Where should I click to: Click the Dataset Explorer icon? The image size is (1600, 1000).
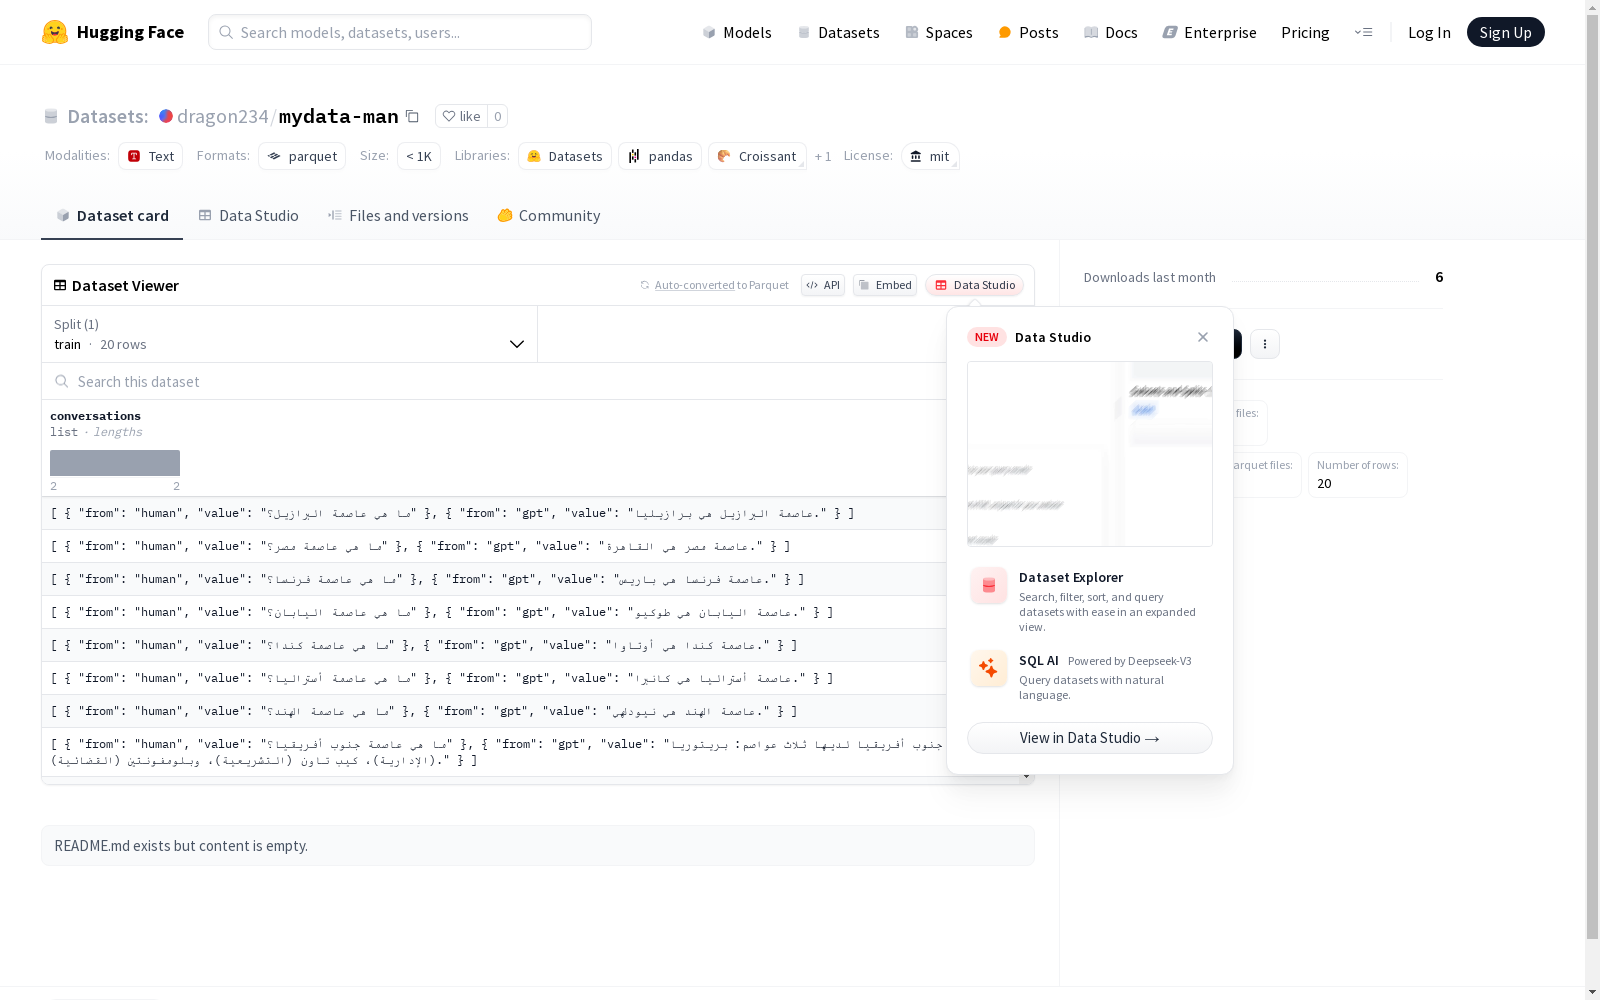coord(989,586)
